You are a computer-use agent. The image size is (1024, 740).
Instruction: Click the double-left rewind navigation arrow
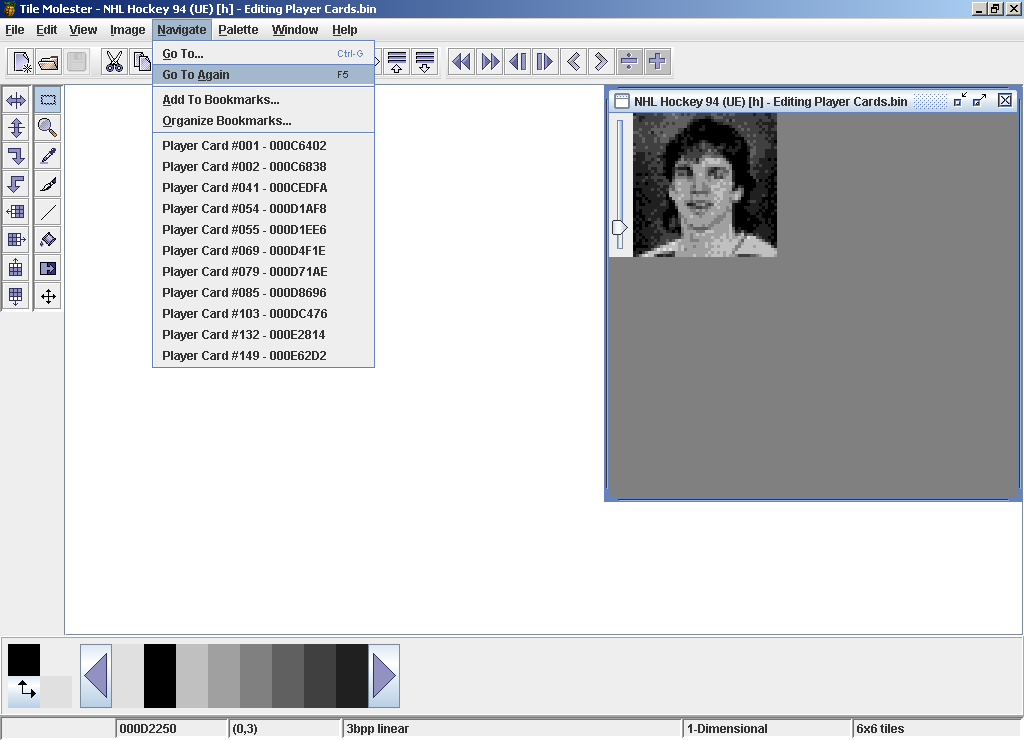(x=461, y=62)
